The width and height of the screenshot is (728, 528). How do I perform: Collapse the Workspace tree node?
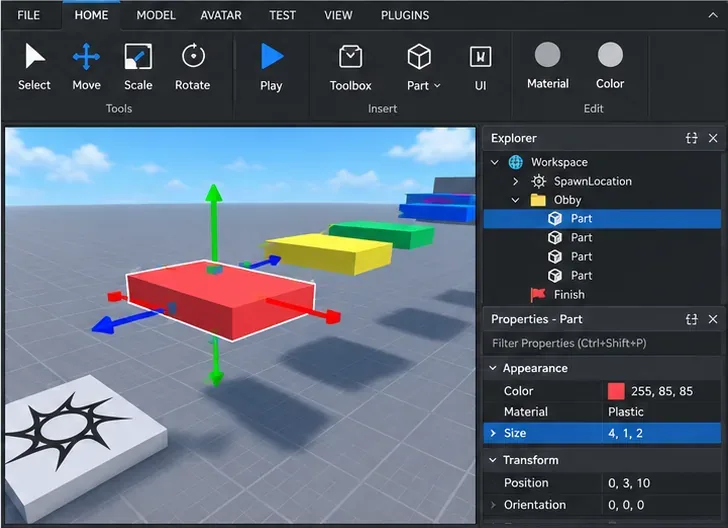click(495, 162)
